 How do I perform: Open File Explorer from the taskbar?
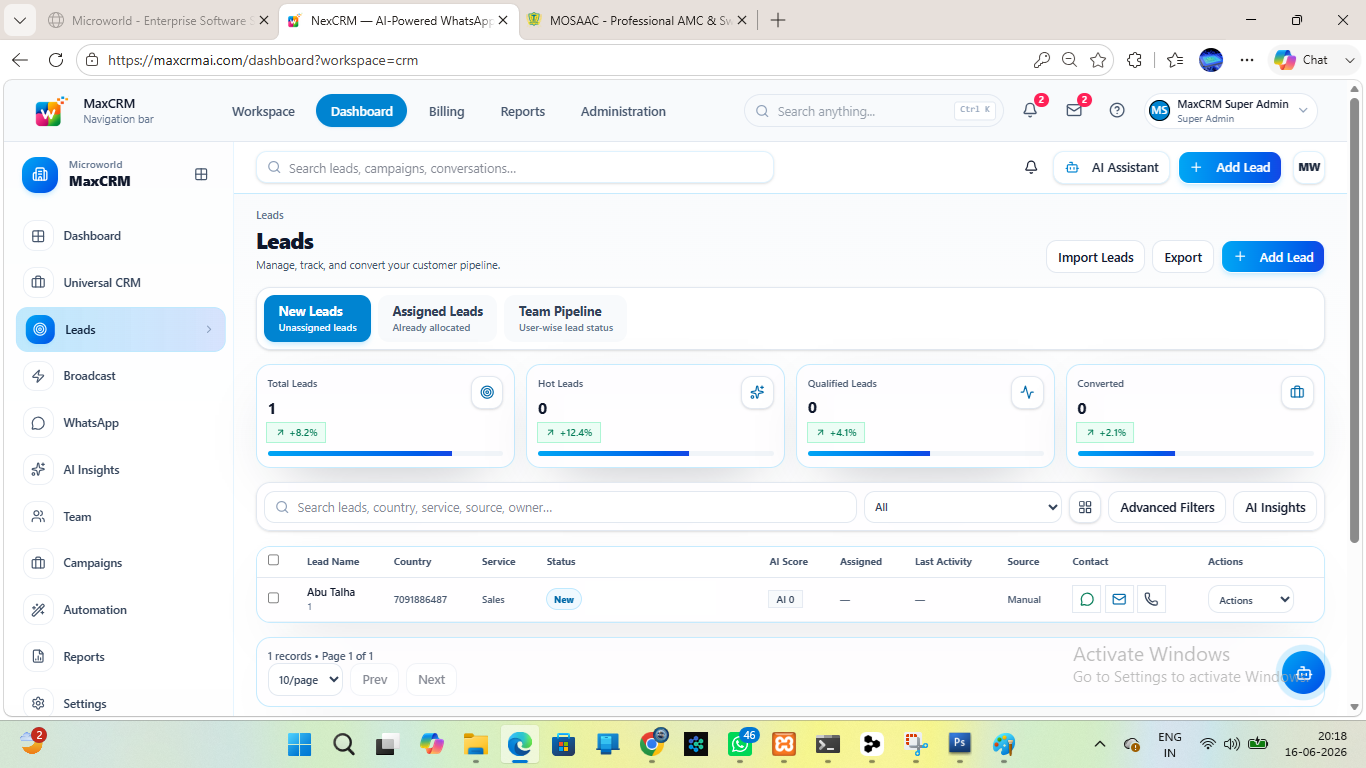pos(475,744)
